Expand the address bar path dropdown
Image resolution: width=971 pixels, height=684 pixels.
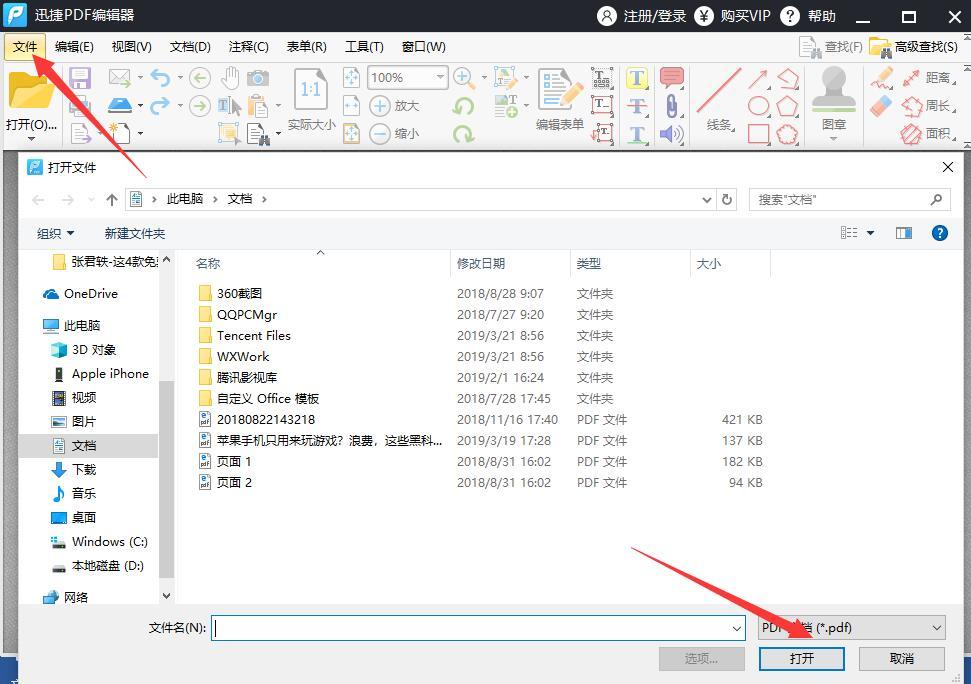pos(707,199)
